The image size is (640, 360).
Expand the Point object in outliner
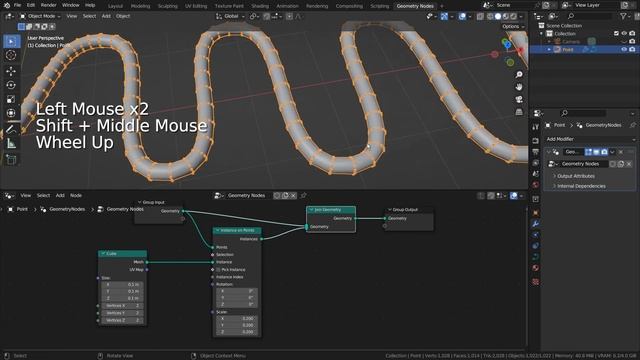[x=549, y=49]
